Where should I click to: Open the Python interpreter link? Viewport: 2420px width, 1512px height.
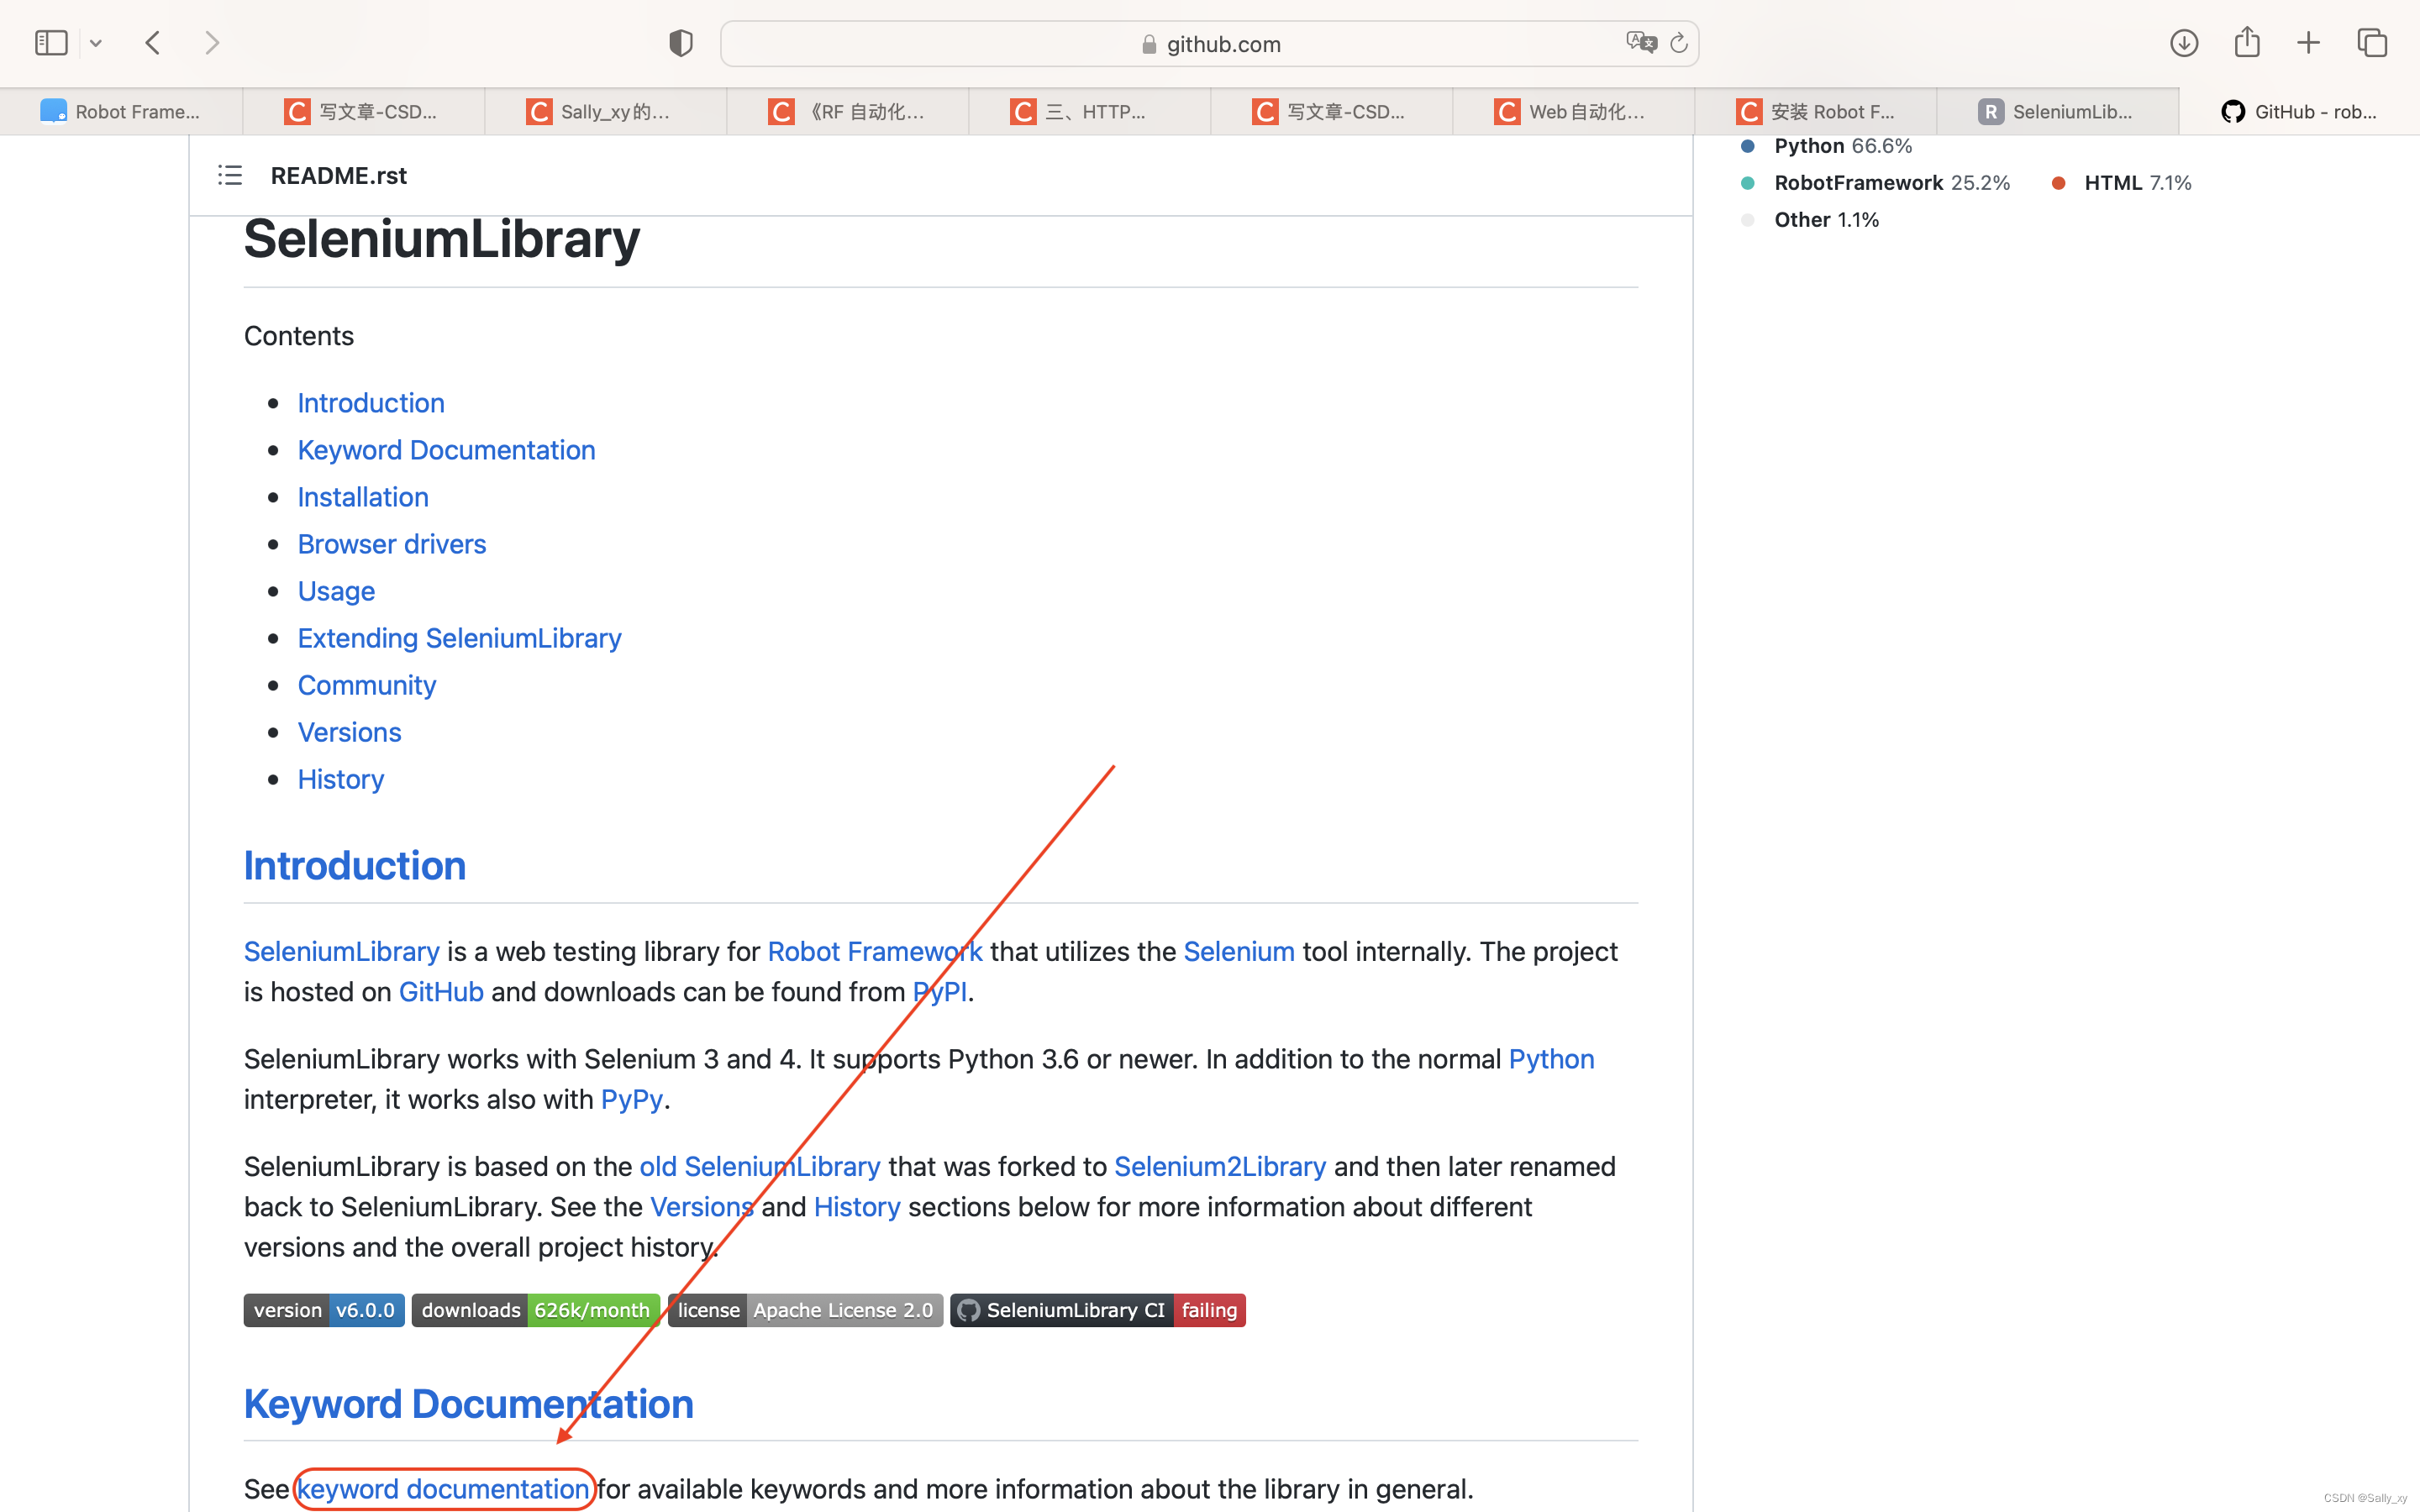click(x=1551, y=1059)
